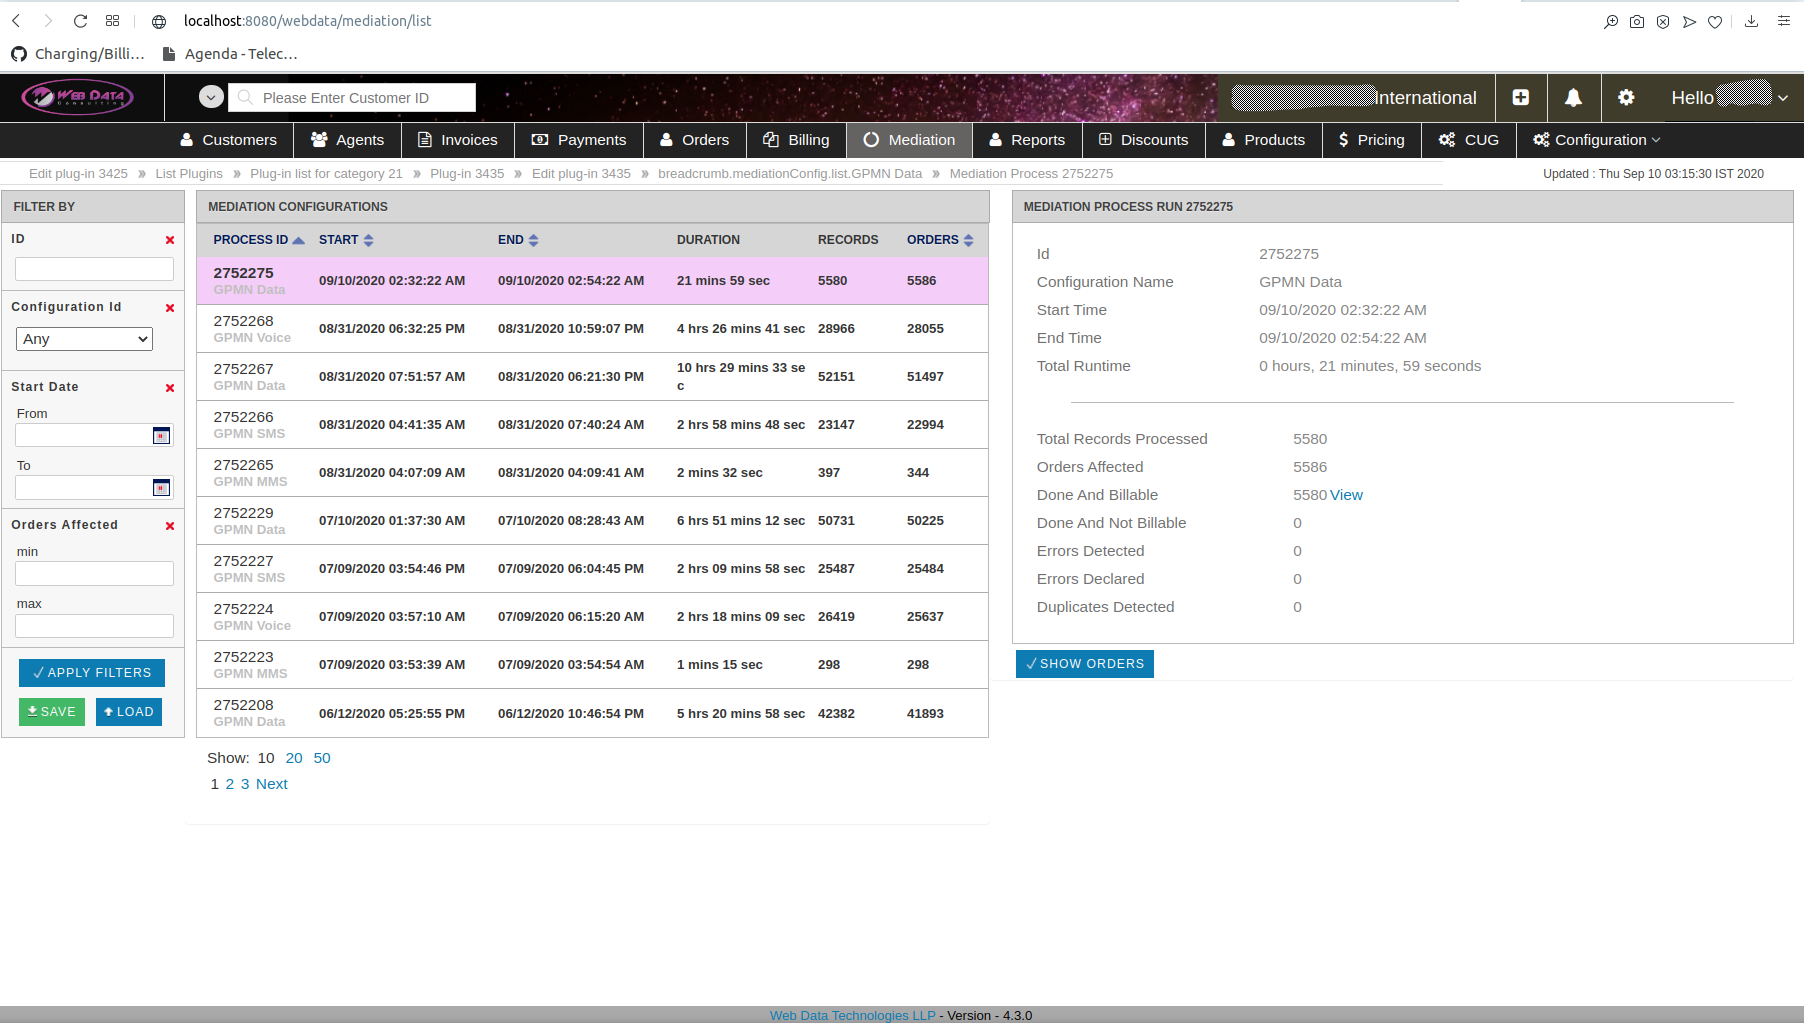Image resolution: width=1804 pixels, height=1023 pixels.
Task: Open the Charging/Billing GitHub bookmark
Action: coord(78,54)
